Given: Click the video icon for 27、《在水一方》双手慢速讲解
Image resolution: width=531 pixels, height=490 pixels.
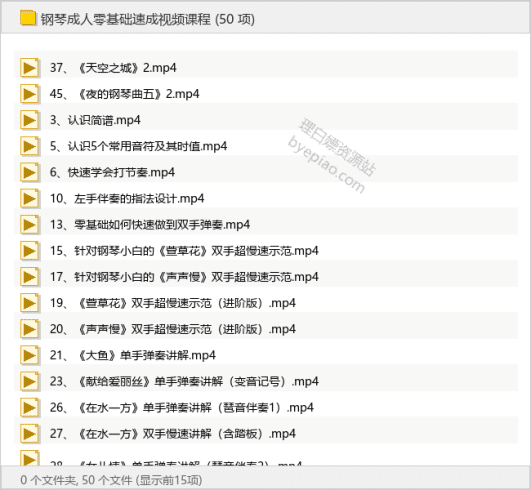Looking at the screenshot, I should click(x=29, y=433).
